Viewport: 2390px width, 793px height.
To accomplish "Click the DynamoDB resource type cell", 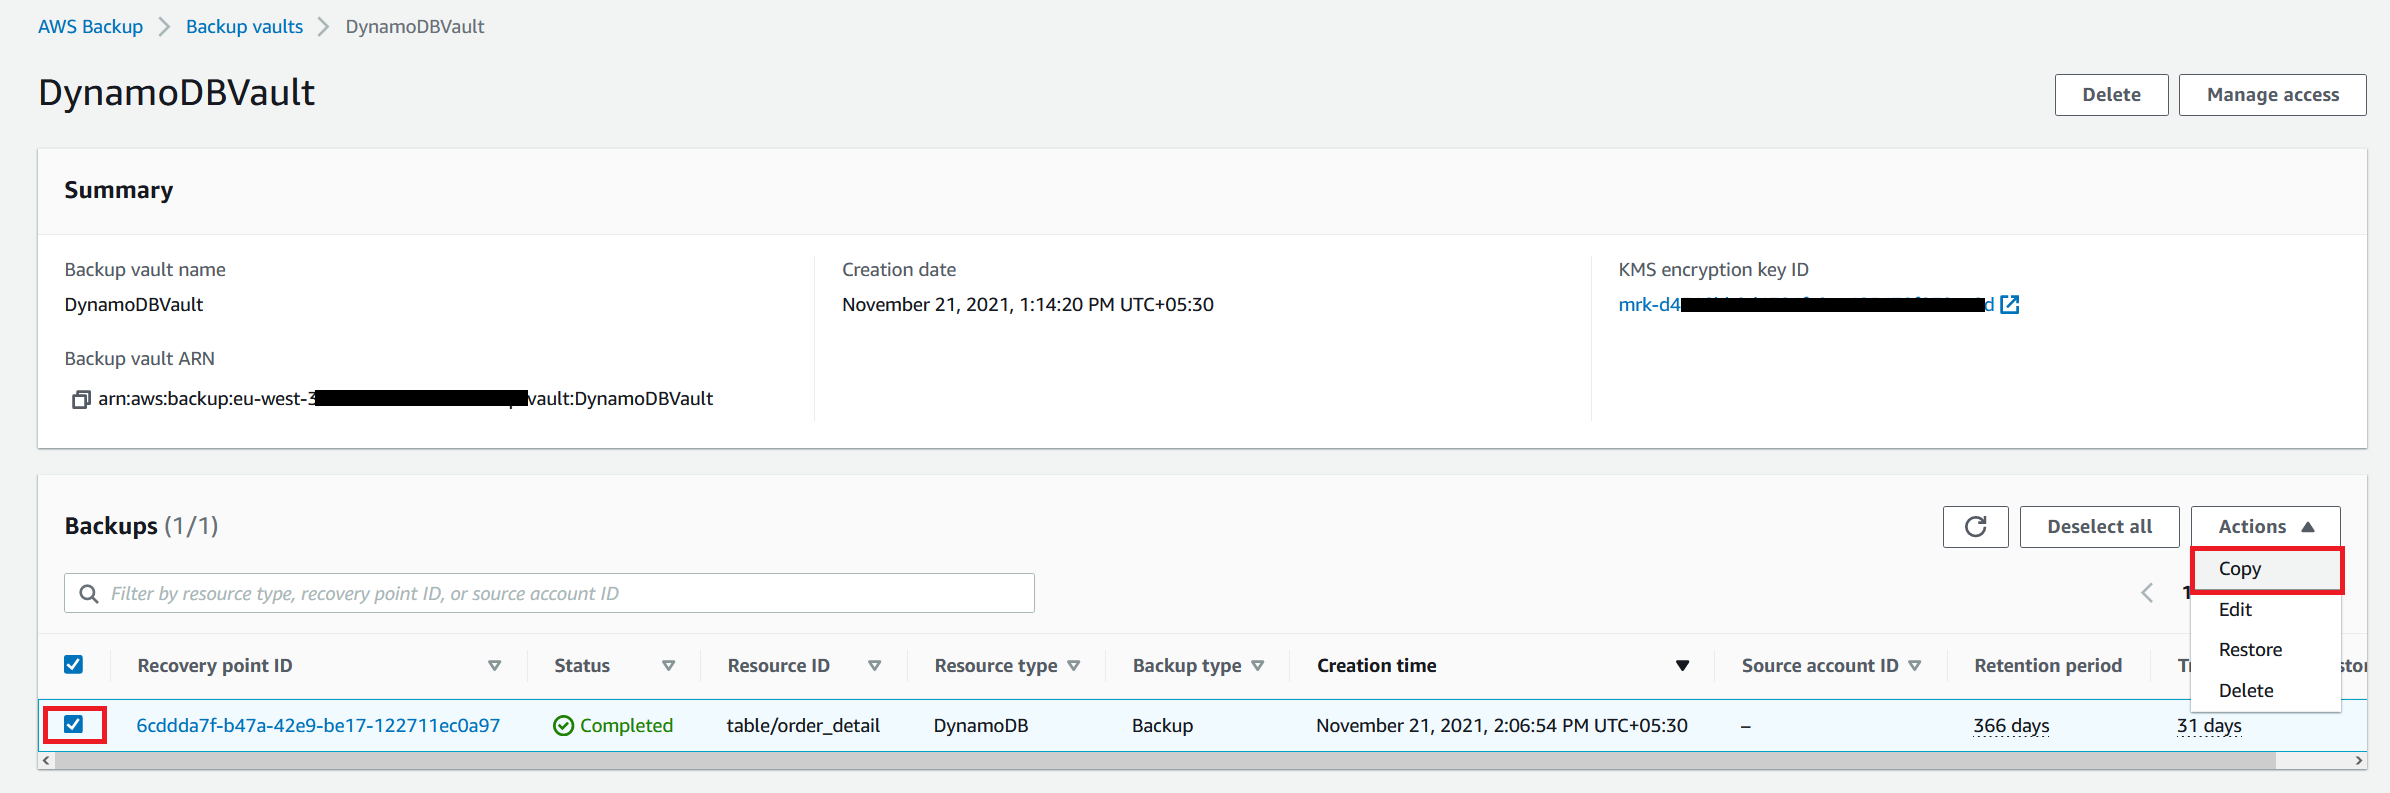I will click(x=980, y=726).
